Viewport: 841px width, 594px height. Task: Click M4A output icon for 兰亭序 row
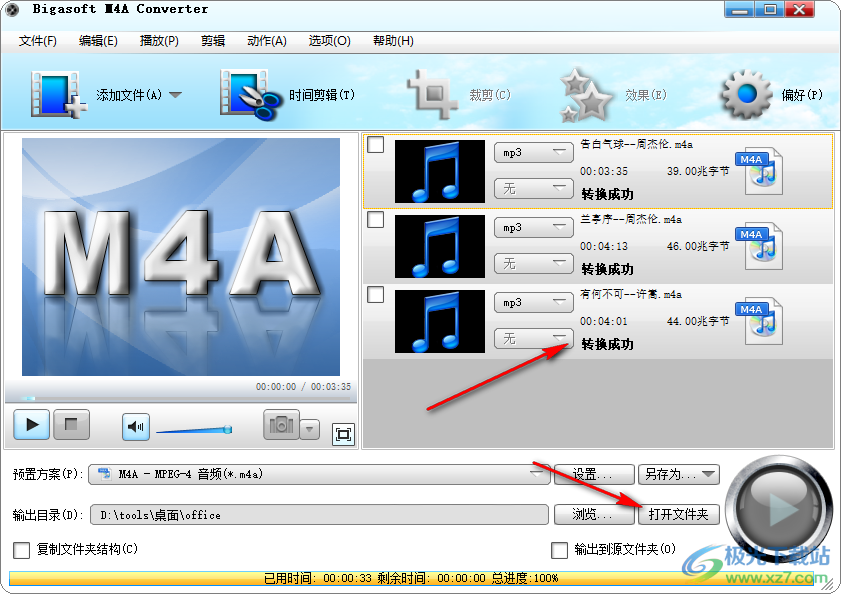(x=759, y=246)
